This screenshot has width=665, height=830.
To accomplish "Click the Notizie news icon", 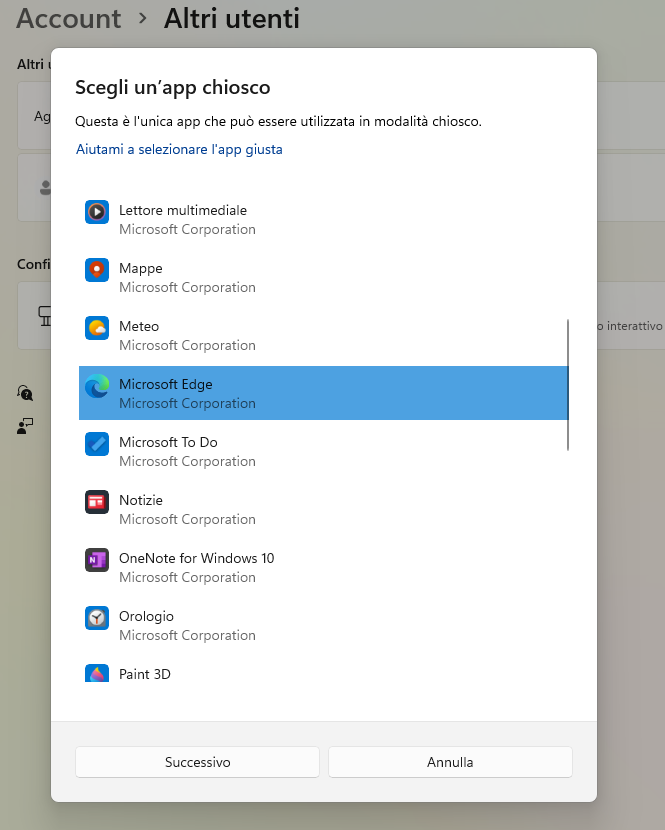I will coord(97,502).
